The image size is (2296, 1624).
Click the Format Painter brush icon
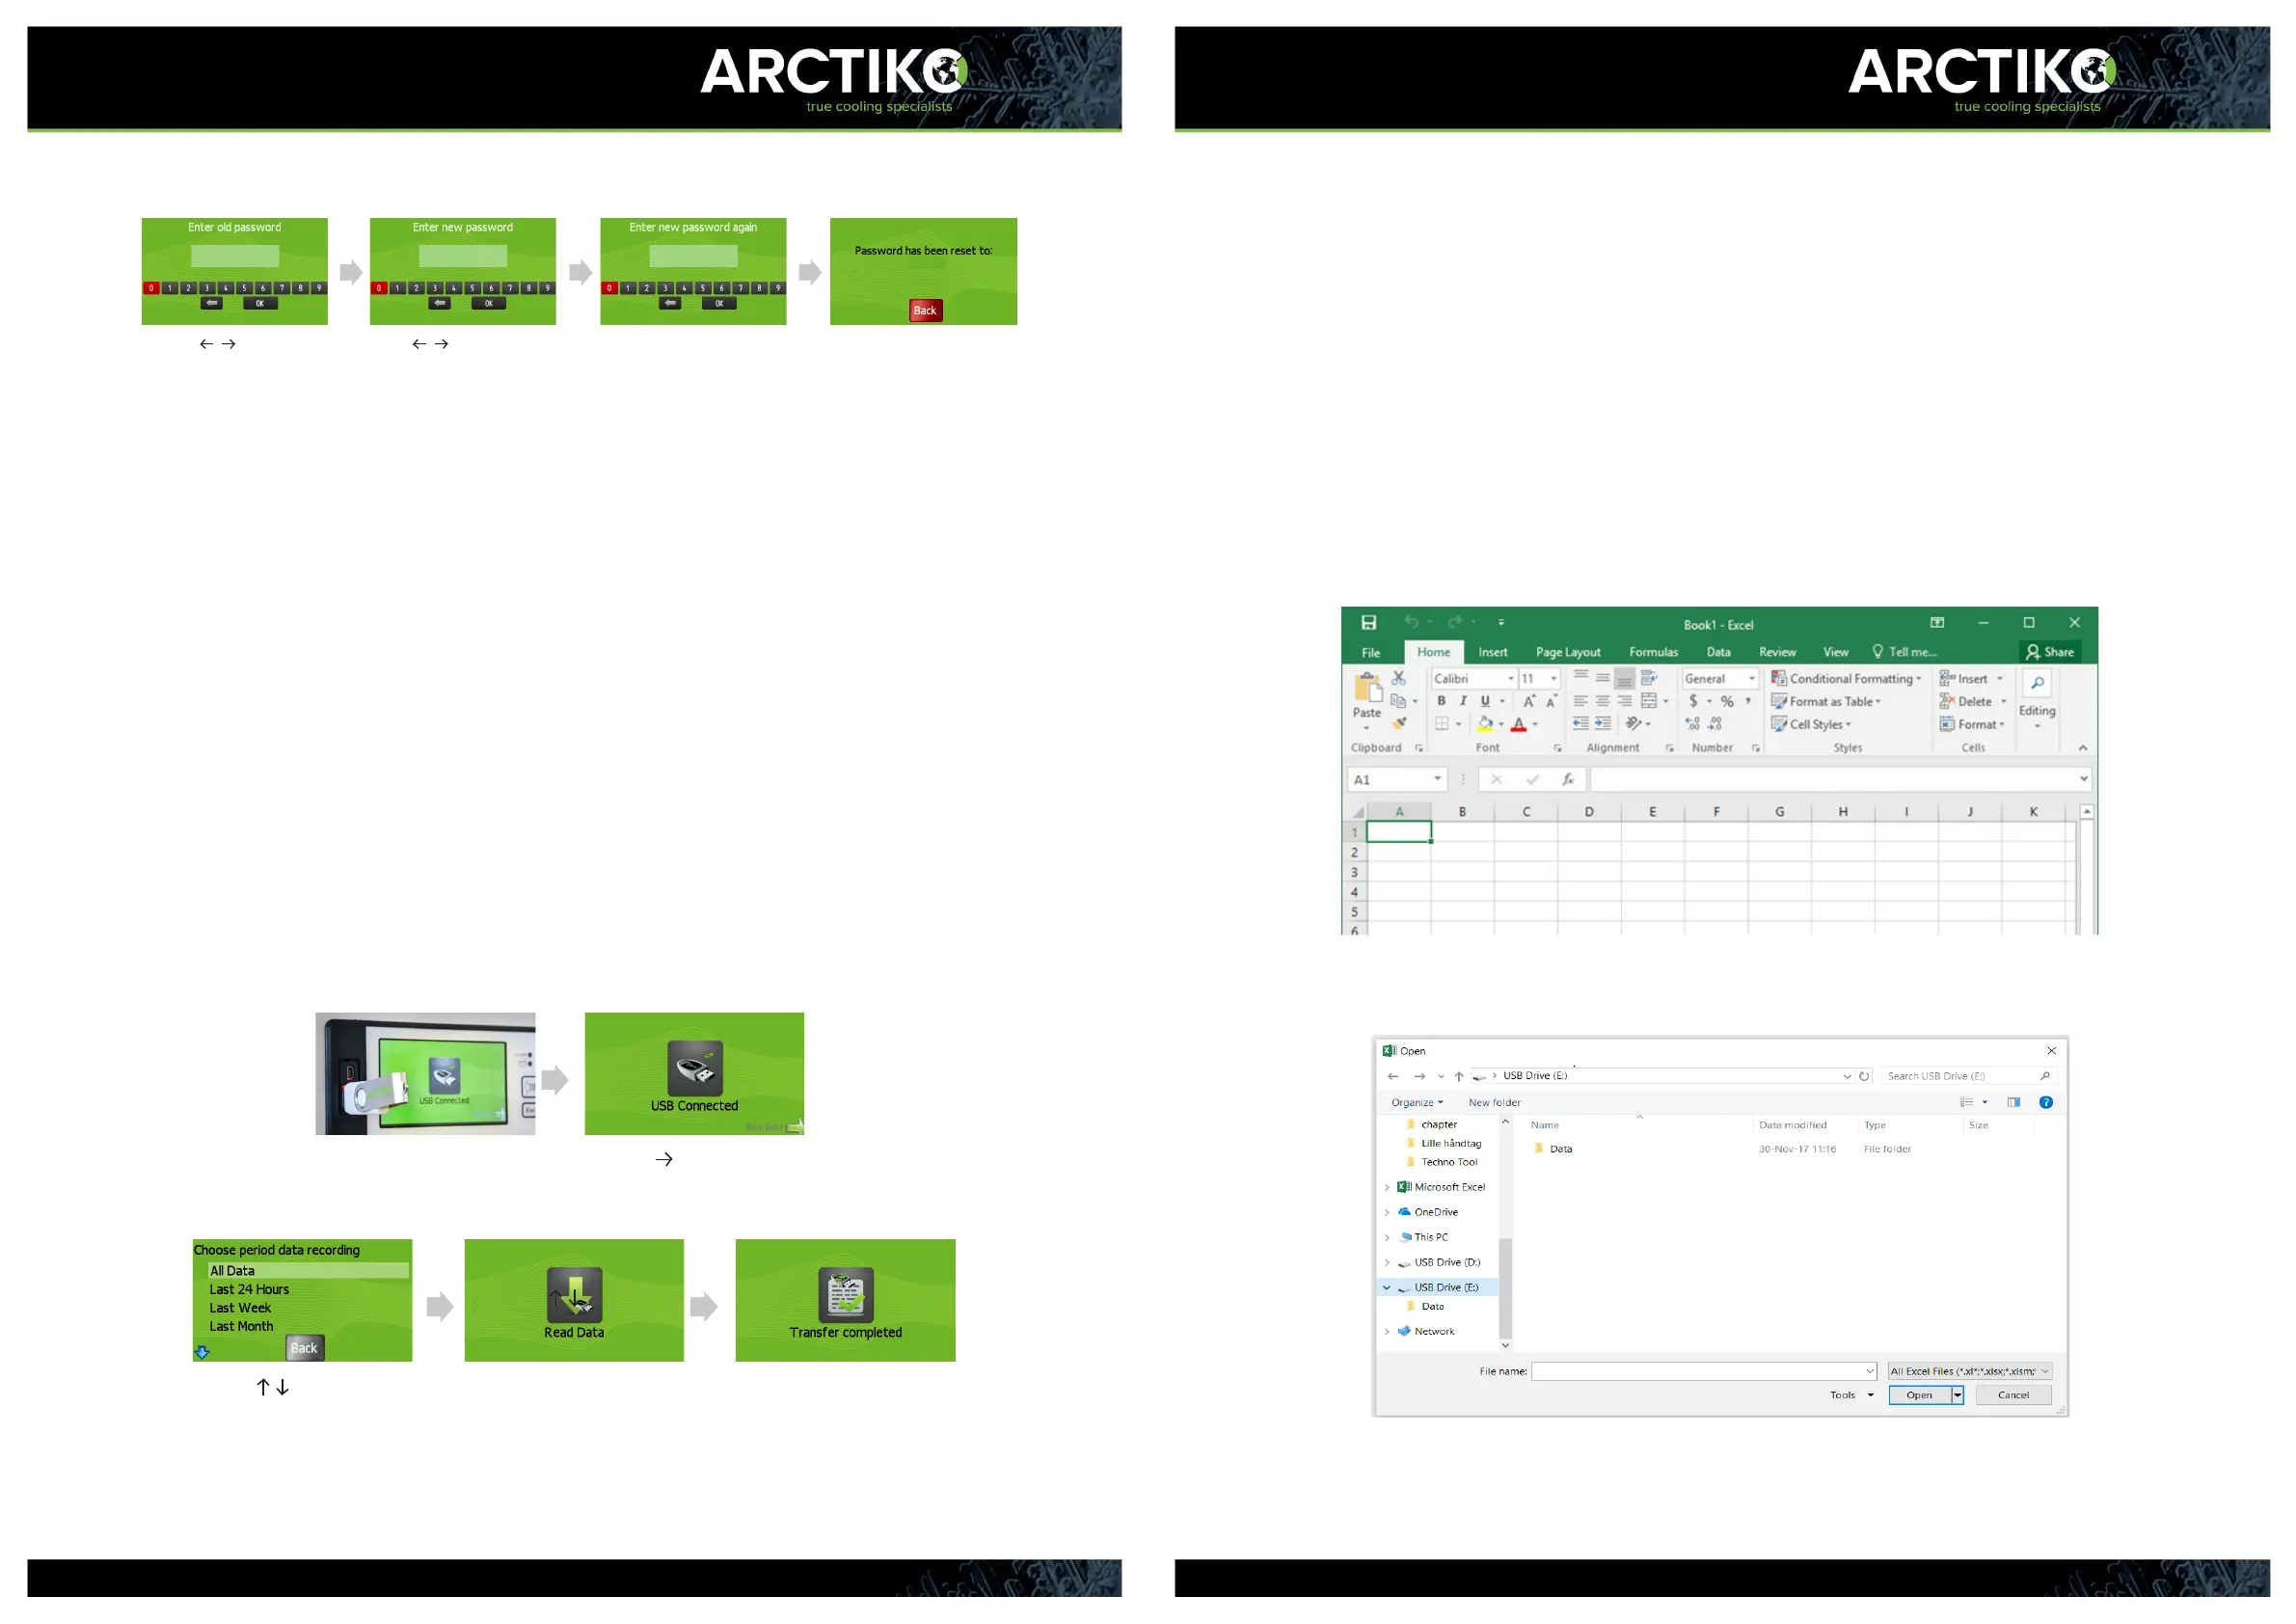(x=1400, y=724)
